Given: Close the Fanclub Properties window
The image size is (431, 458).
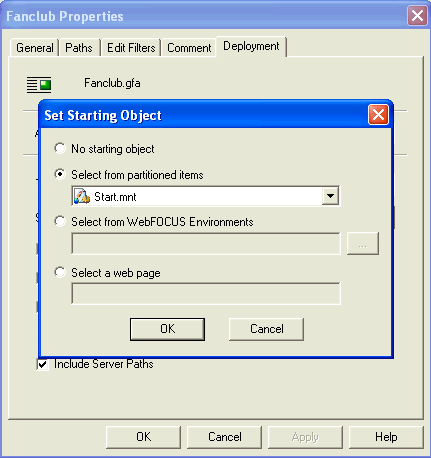Looking at the screenshot, I should point(417,15).
